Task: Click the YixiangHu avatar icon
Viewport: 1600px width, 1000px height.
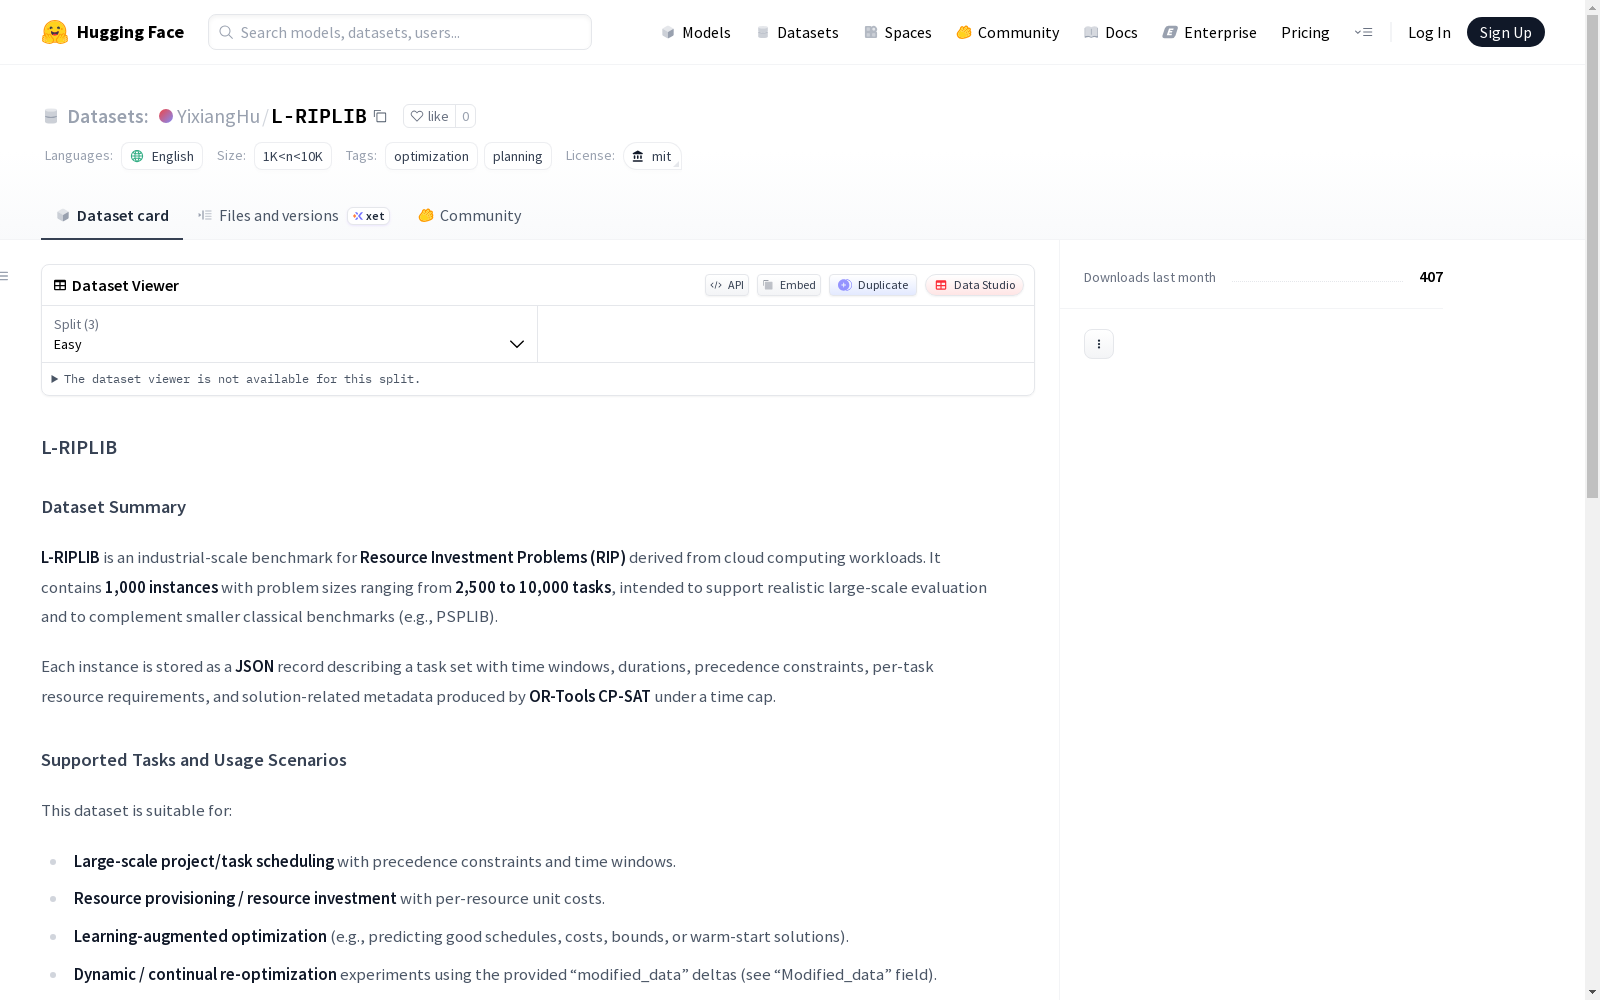Action: pos(166,116)
